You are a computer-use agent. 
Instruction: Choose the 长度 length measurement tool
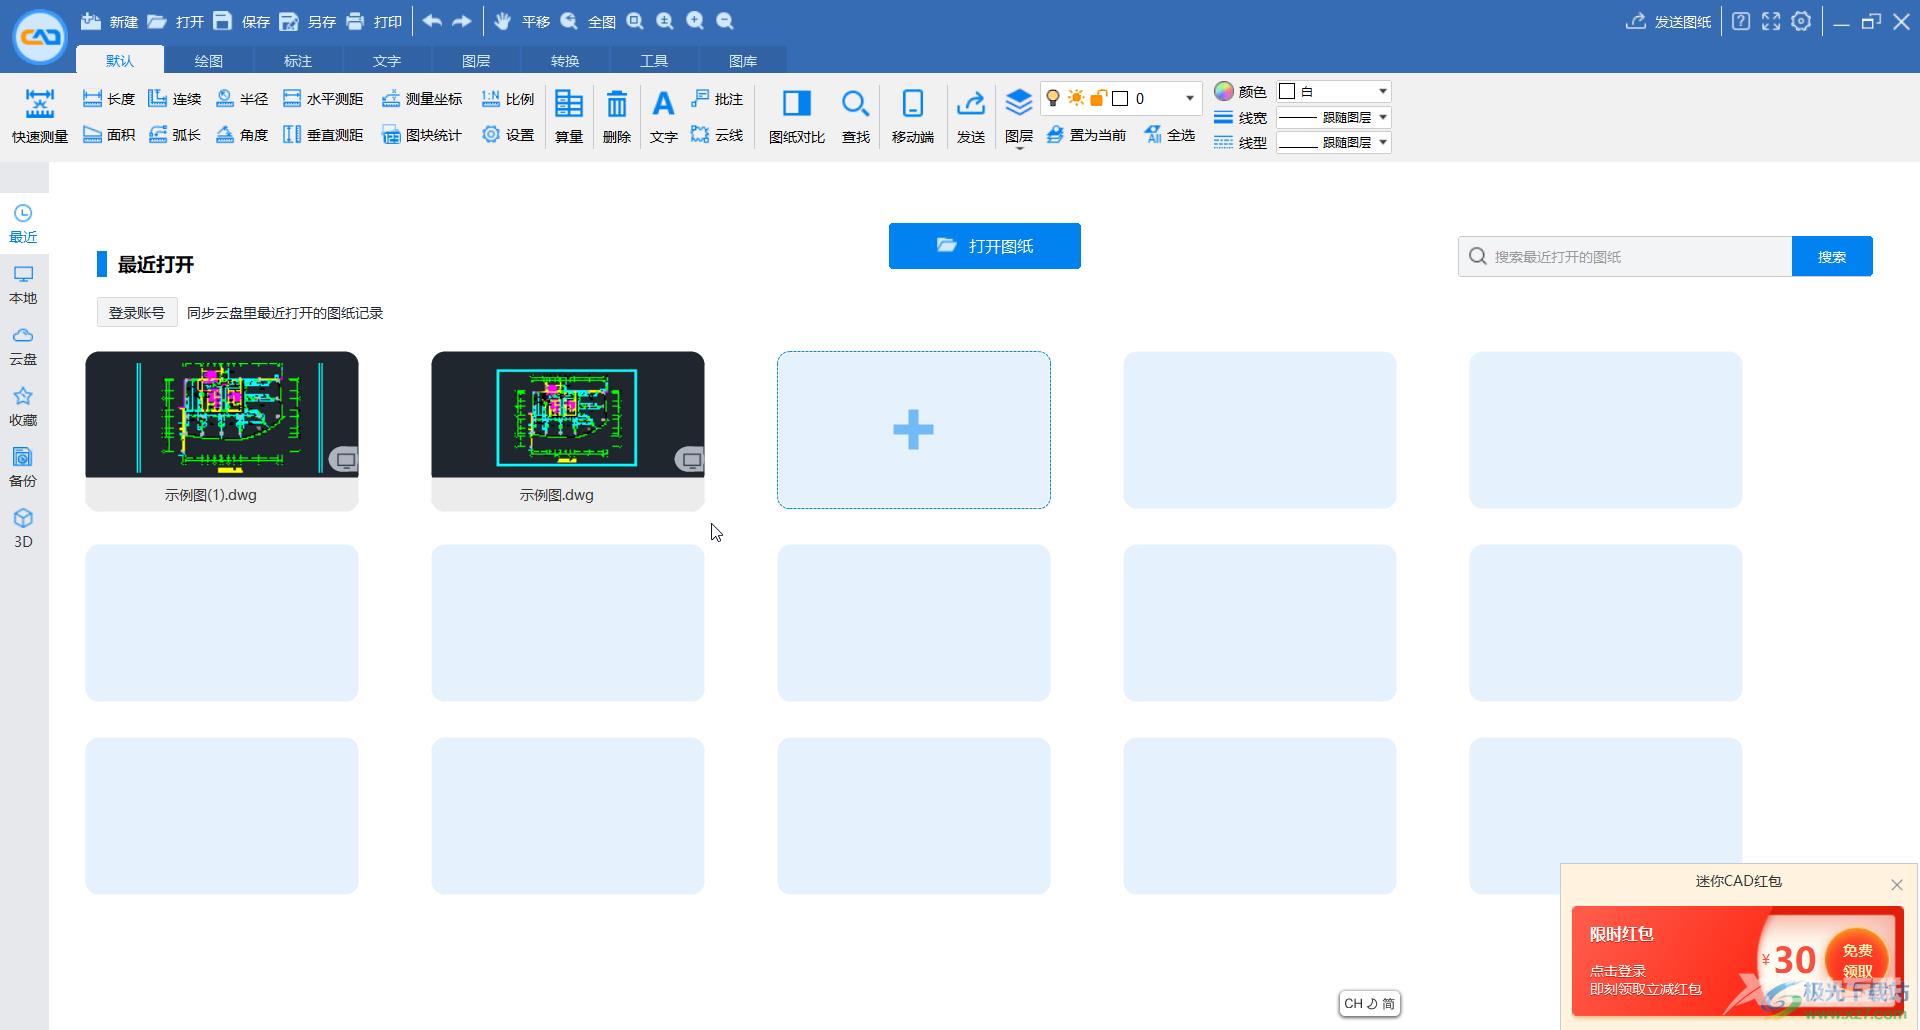click(109, 99)
